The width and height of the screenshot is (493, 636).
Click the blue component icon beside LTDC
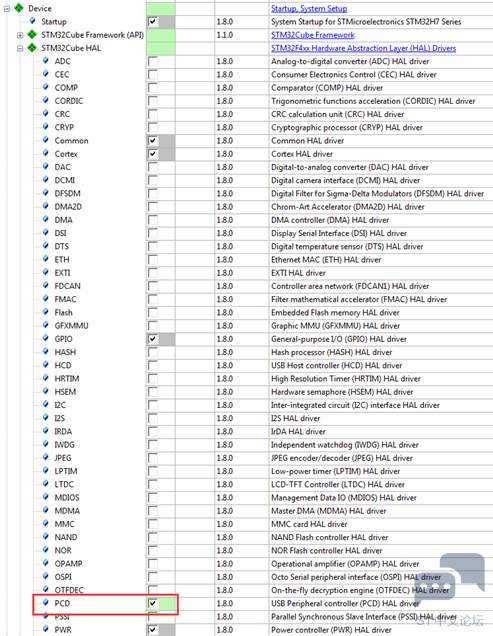45,483
